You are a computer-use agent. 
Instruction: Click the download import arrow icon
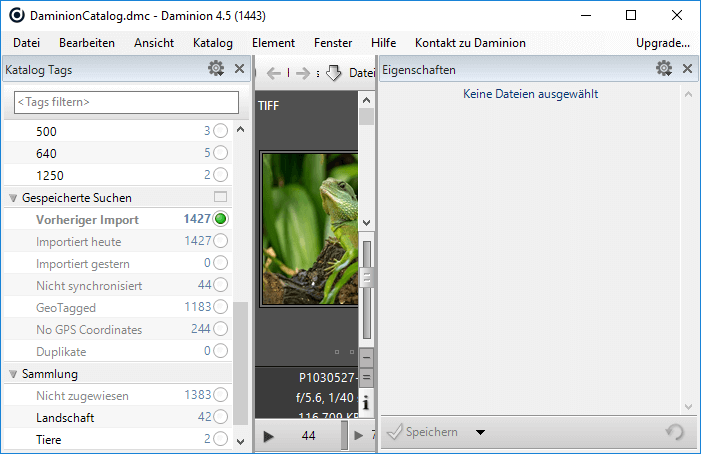(x=334, y=73)
